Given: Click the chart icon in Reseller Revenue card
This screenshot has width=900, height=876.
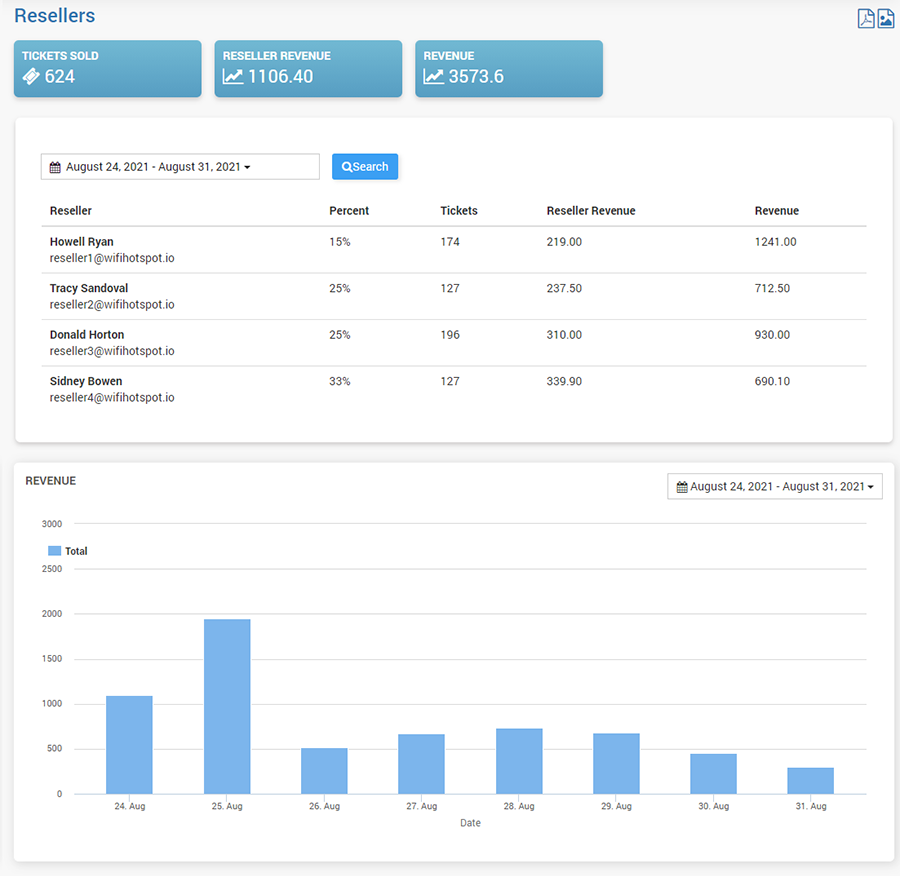Looking at the screenshot, I should pyautogui.click(x=232, y=76).
